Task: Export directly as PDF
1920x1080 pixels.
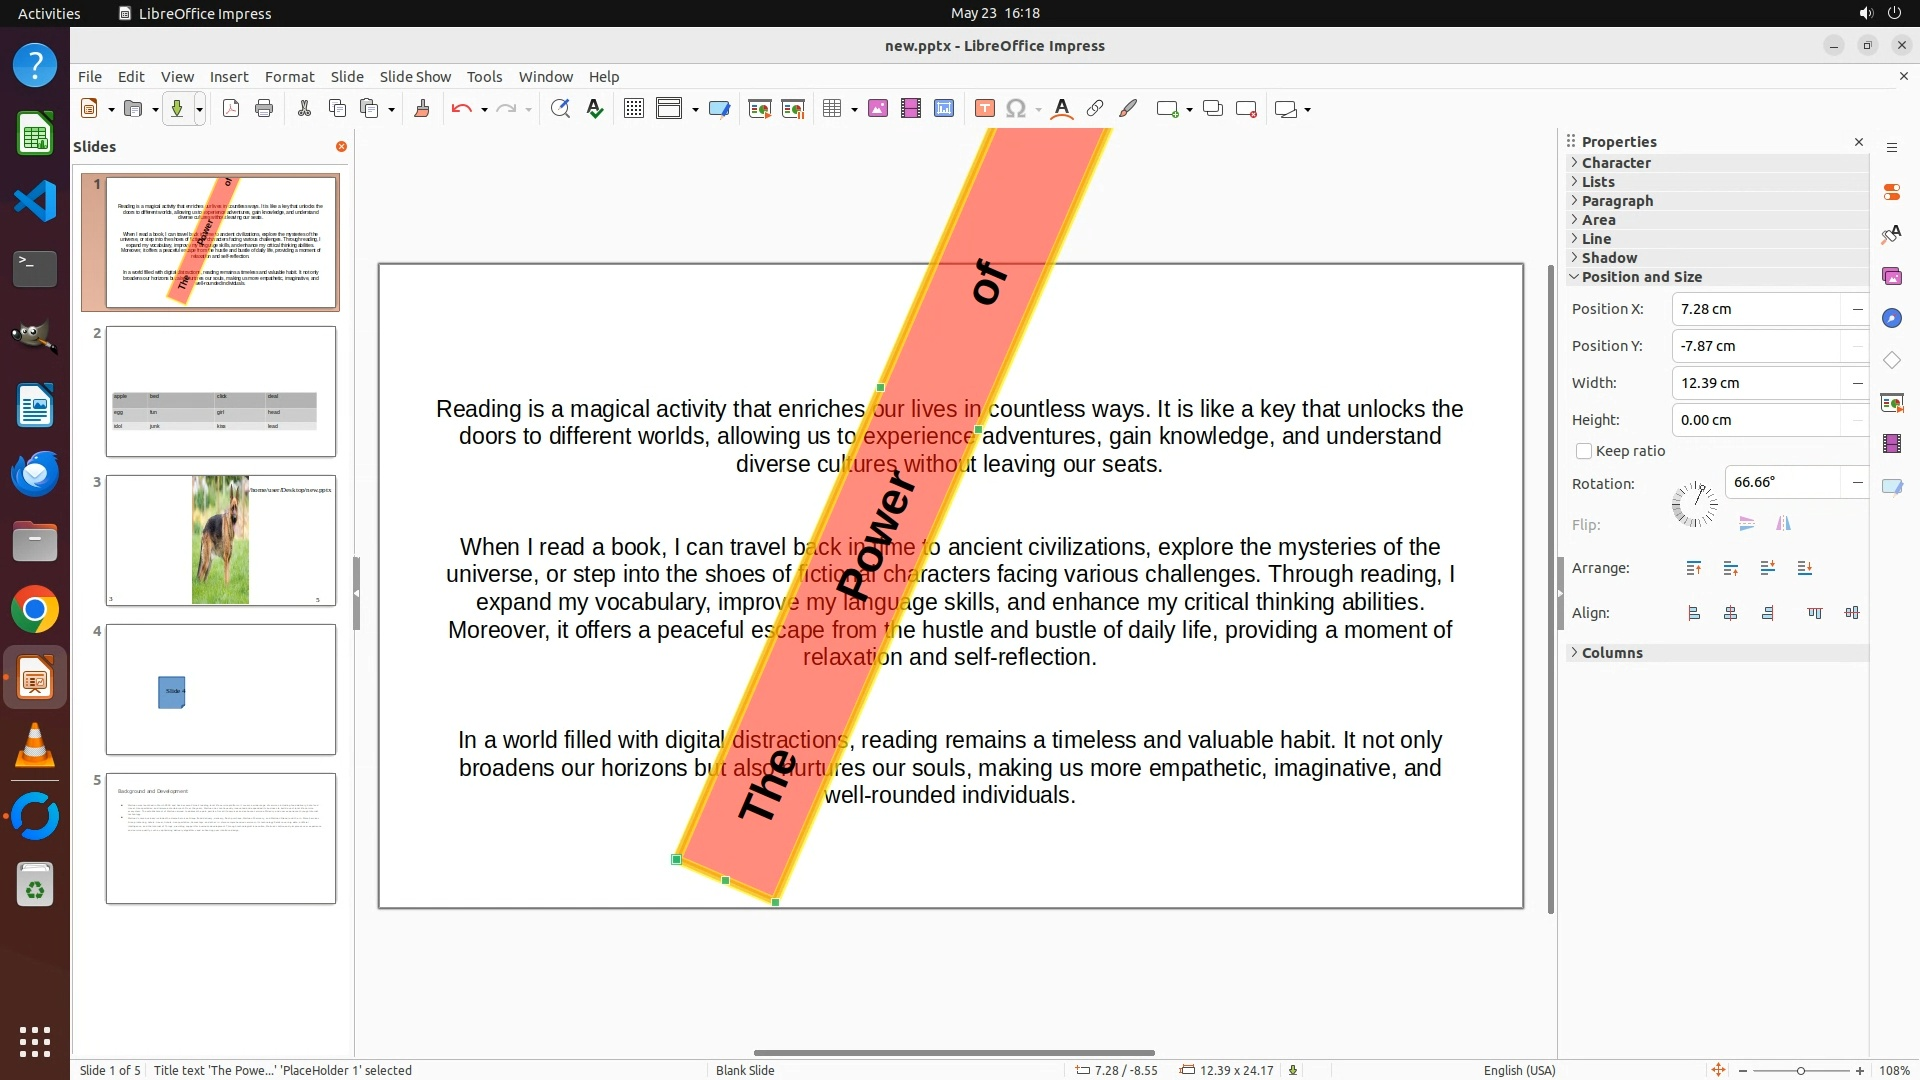Action: coord(231,109)
